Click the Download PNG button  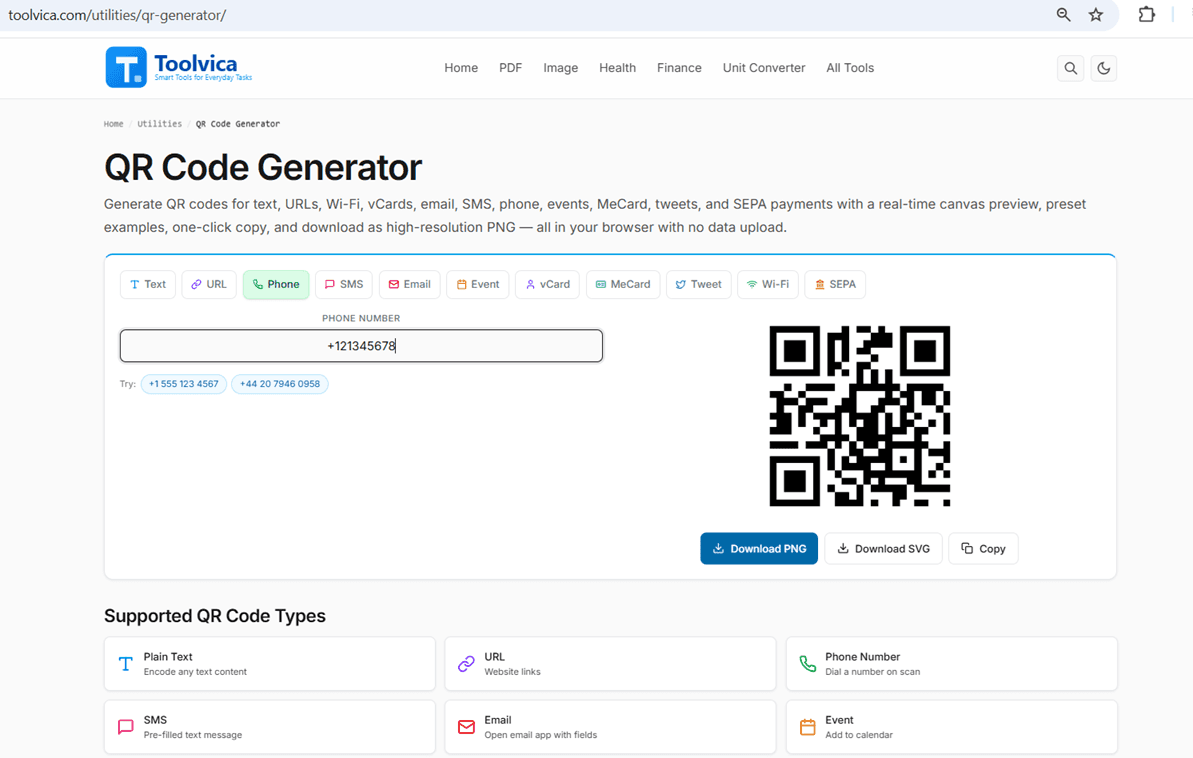pos(759,549)
